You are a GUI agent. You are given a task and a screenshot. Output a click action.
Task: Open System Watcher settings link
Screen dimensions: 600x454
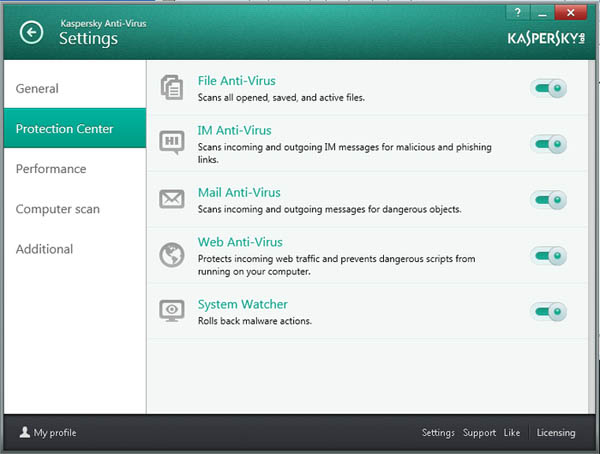[x=243, y=304]
